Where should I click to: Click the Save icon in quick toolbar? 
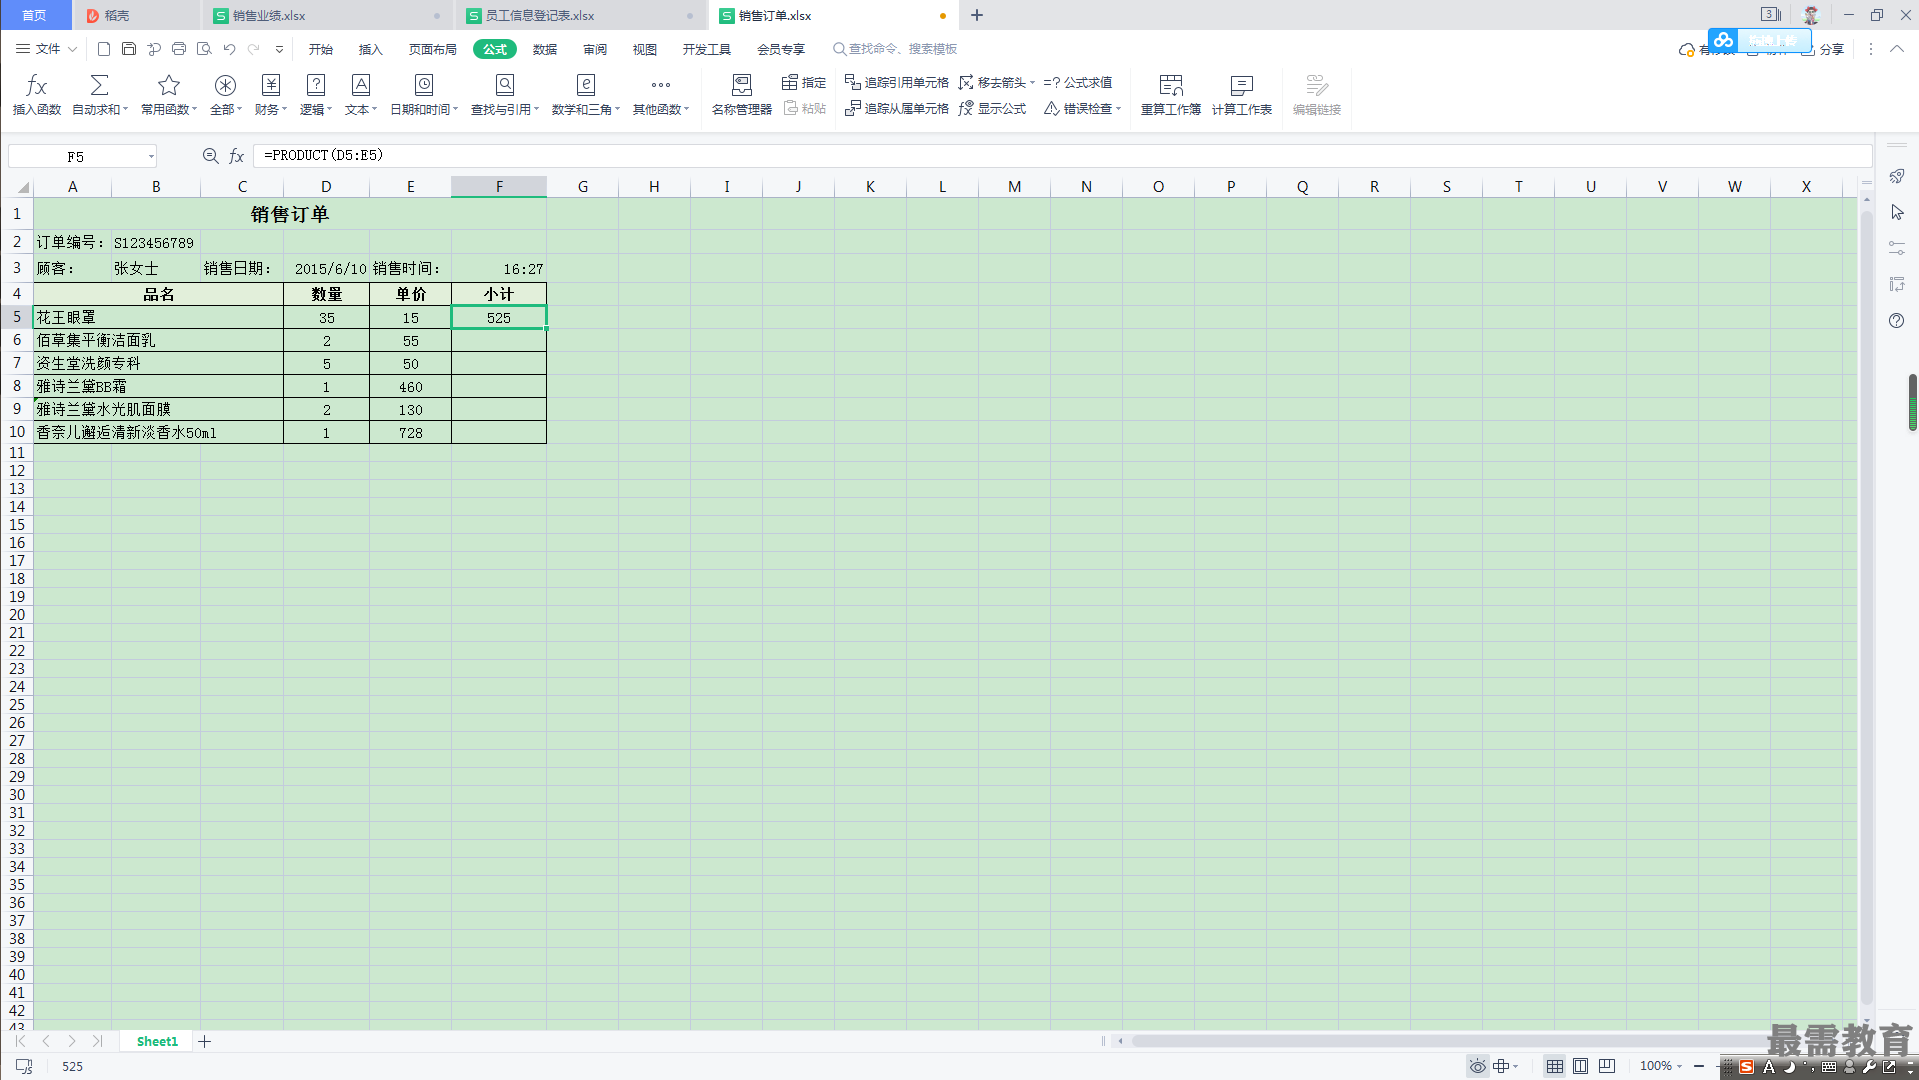[x=129, y=48]
